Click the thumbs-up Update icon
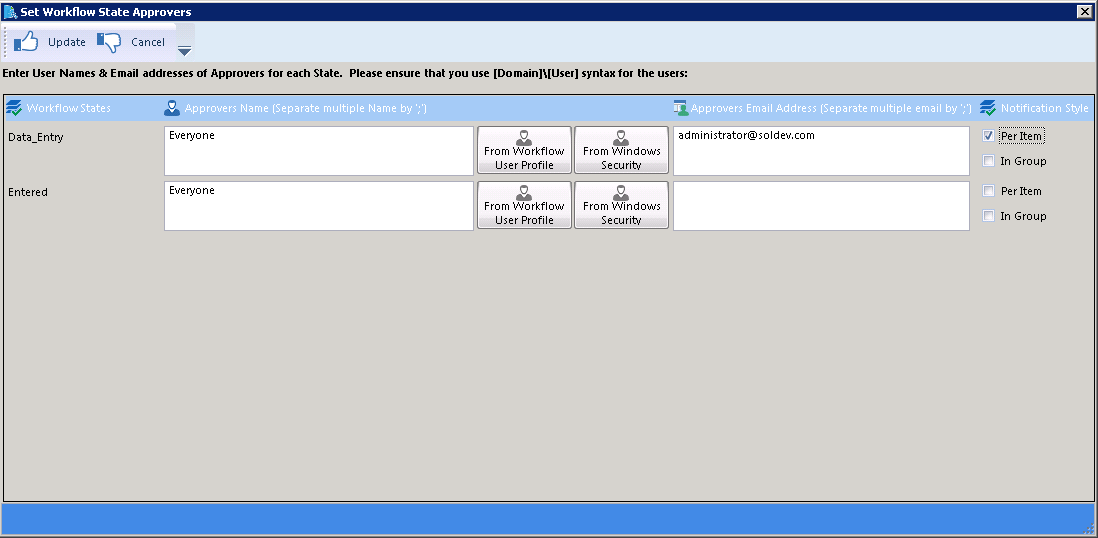 pos(26,42)
